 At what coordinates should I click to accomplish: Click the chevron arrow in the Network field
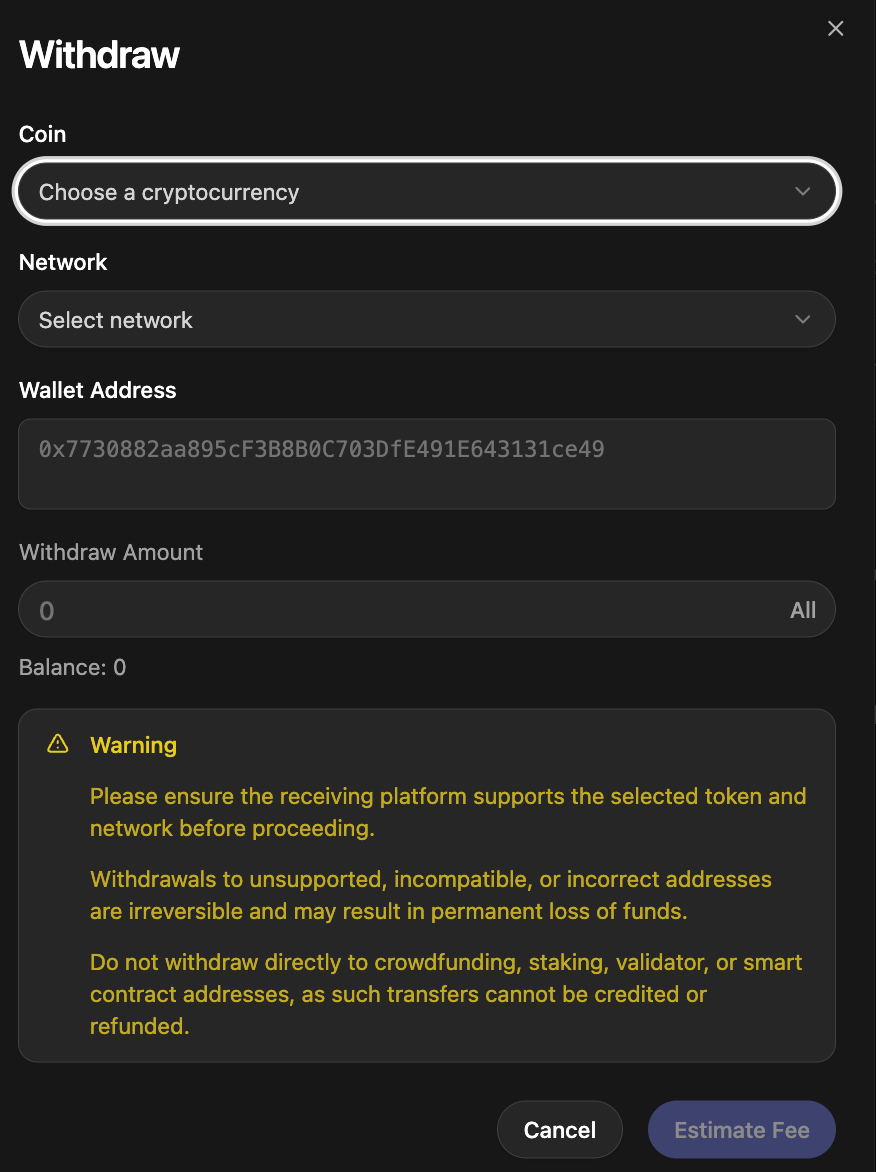pyautogui.click(x=802, y=320)
